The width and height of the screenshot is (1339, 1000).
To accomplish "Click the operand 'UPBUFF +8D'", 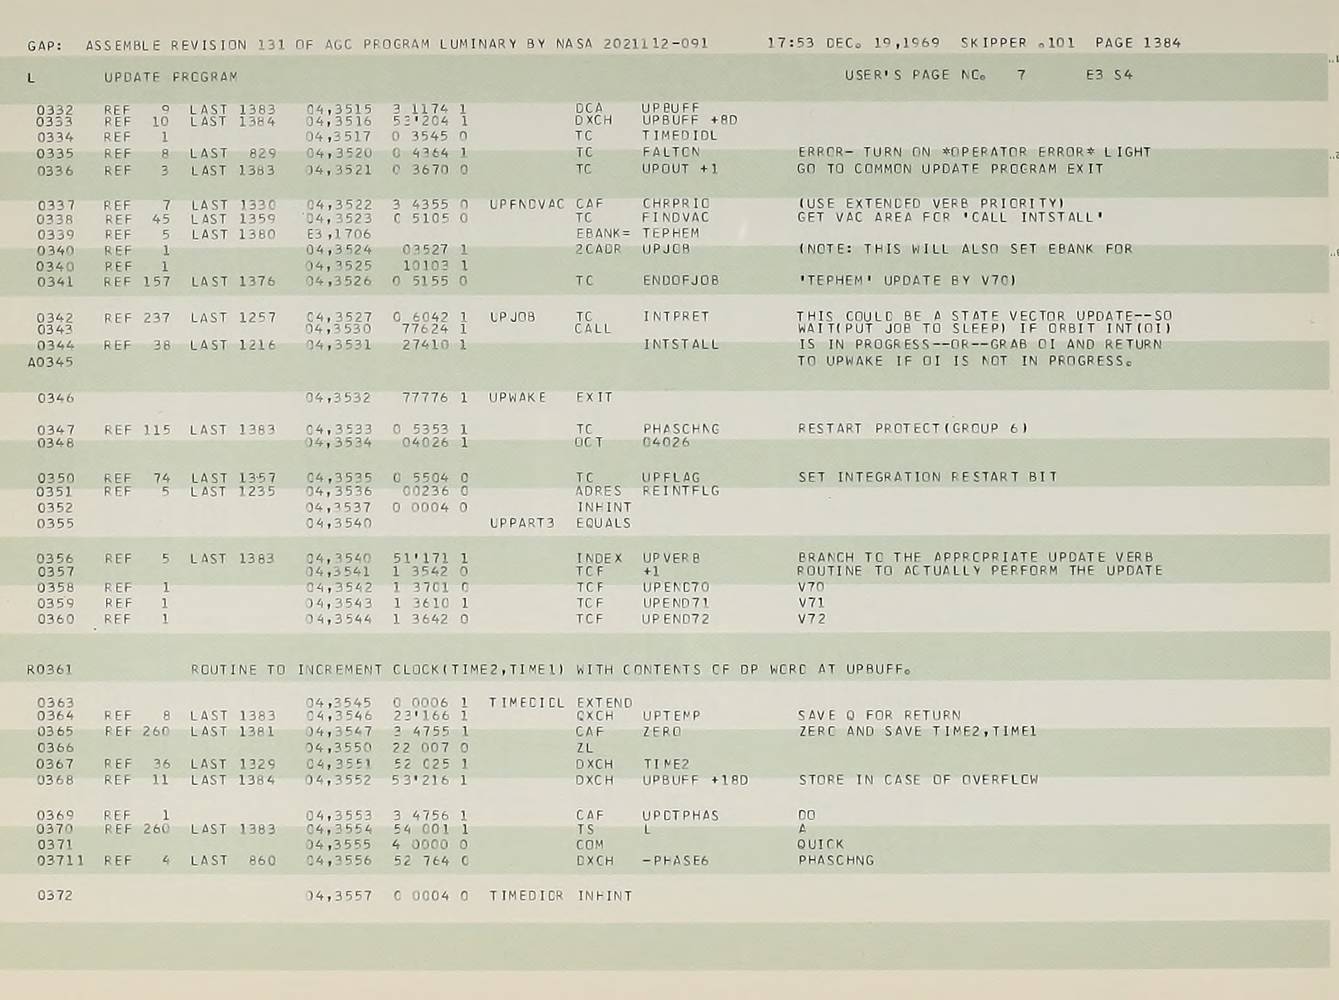I will pos(690,120).
